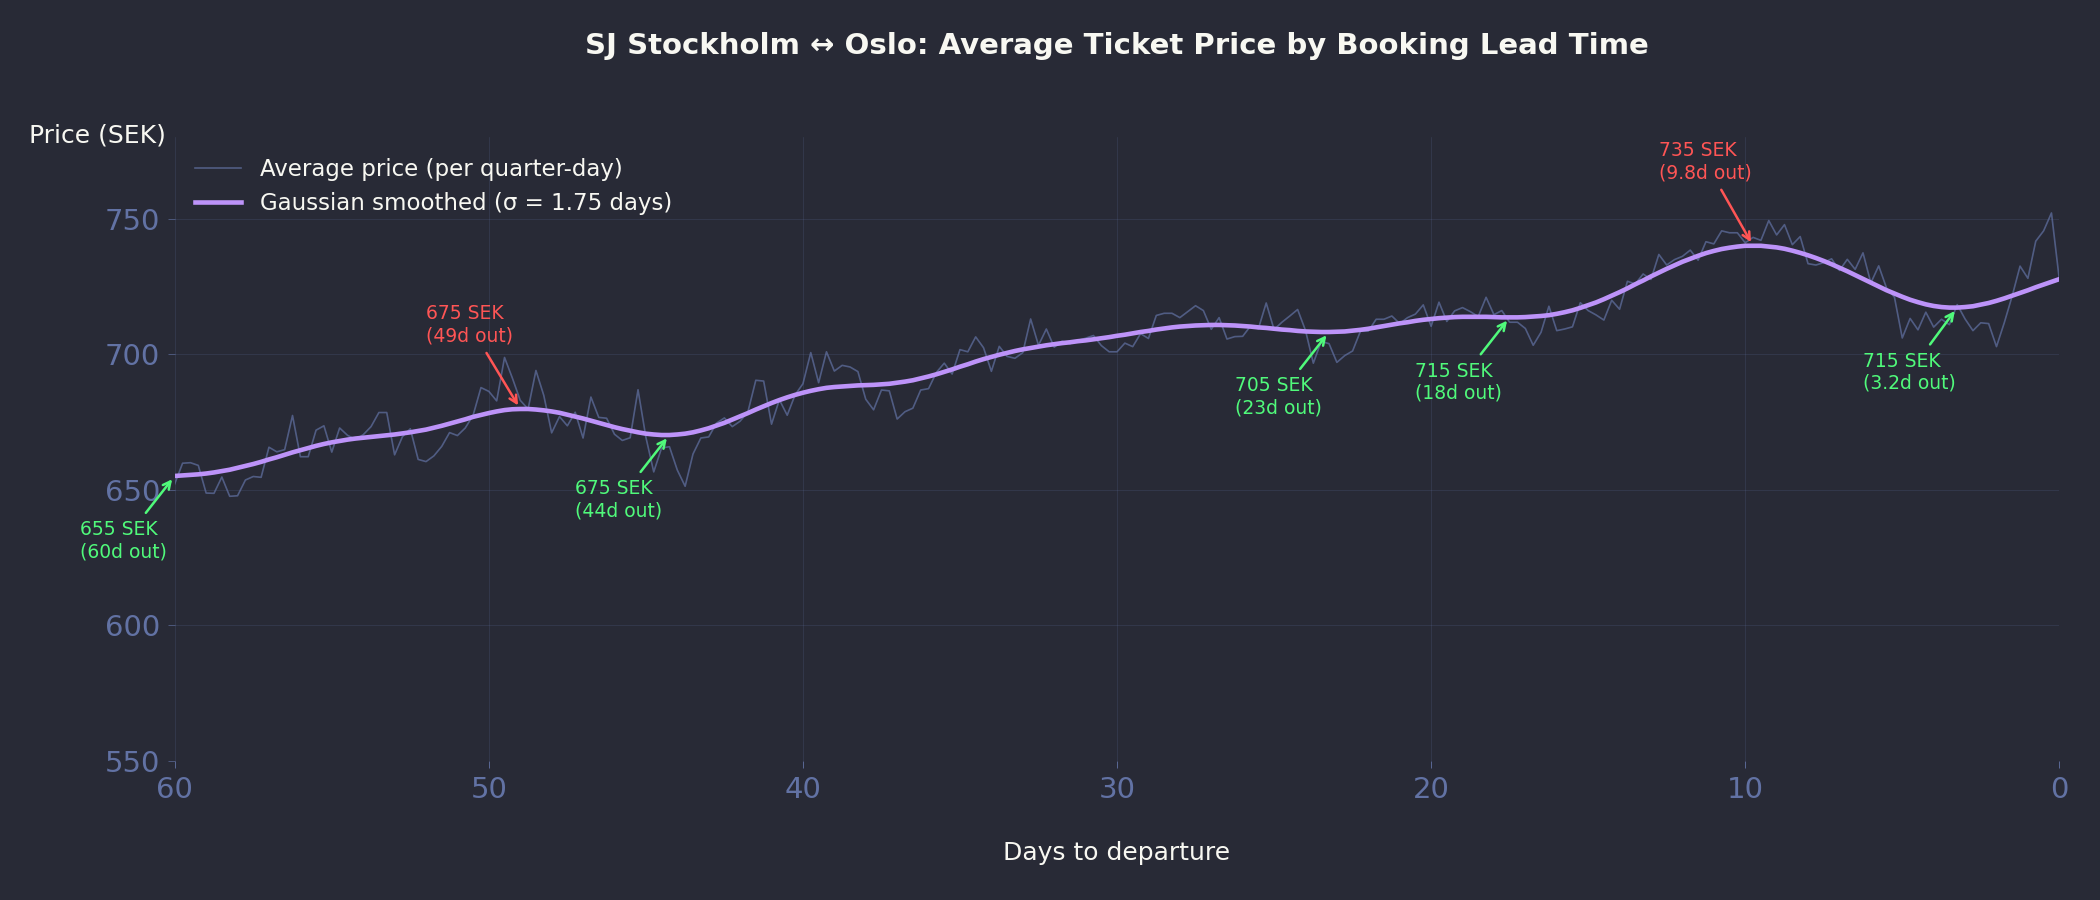
Task: Select the red '735 SEK (9.8d out)' annotation
Action: tap(1704, 161)
